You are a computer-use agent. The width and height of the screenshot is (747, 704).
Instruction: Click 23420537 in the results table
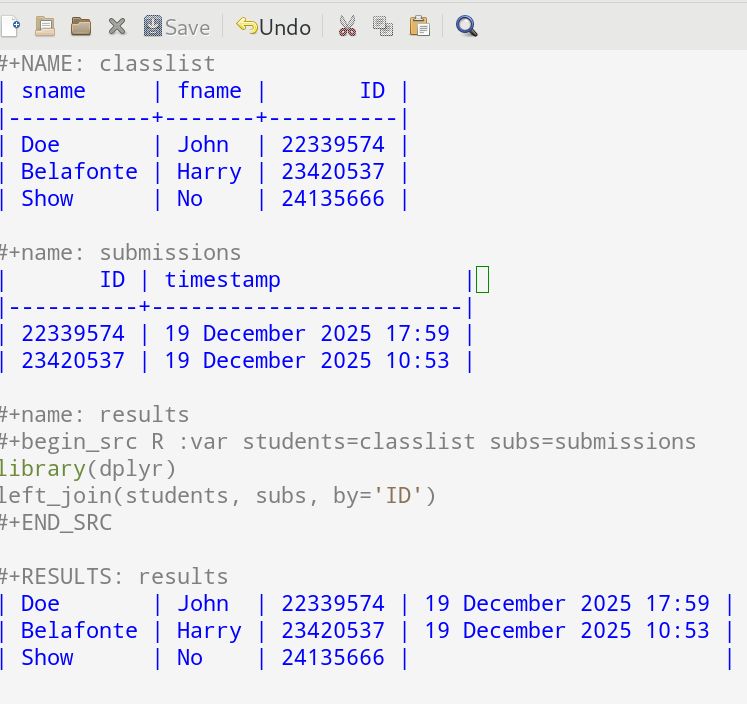pyautogui.click(x=333, y=631)
